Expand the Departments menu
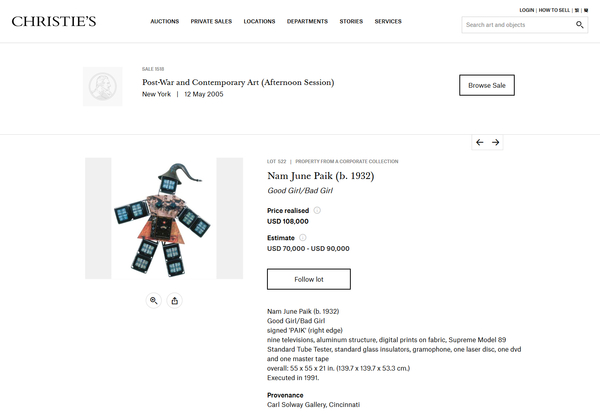The image size is (600, 418). tap(307, 21)
